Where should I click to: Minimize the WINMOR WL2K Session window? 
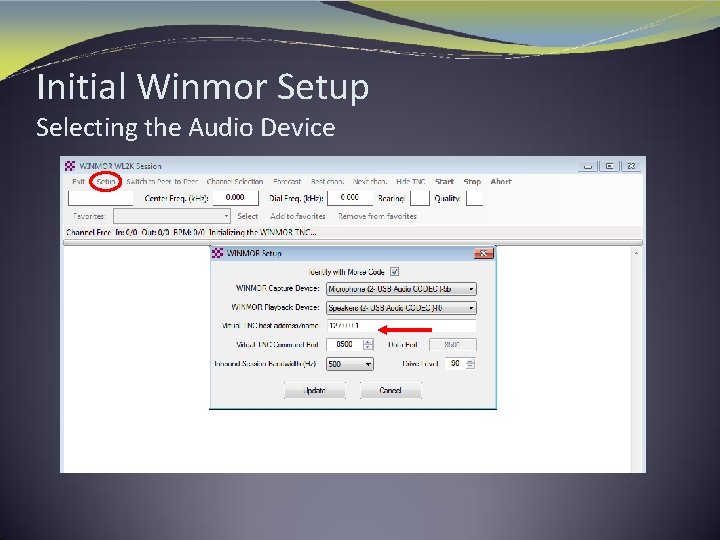(588, 166)
